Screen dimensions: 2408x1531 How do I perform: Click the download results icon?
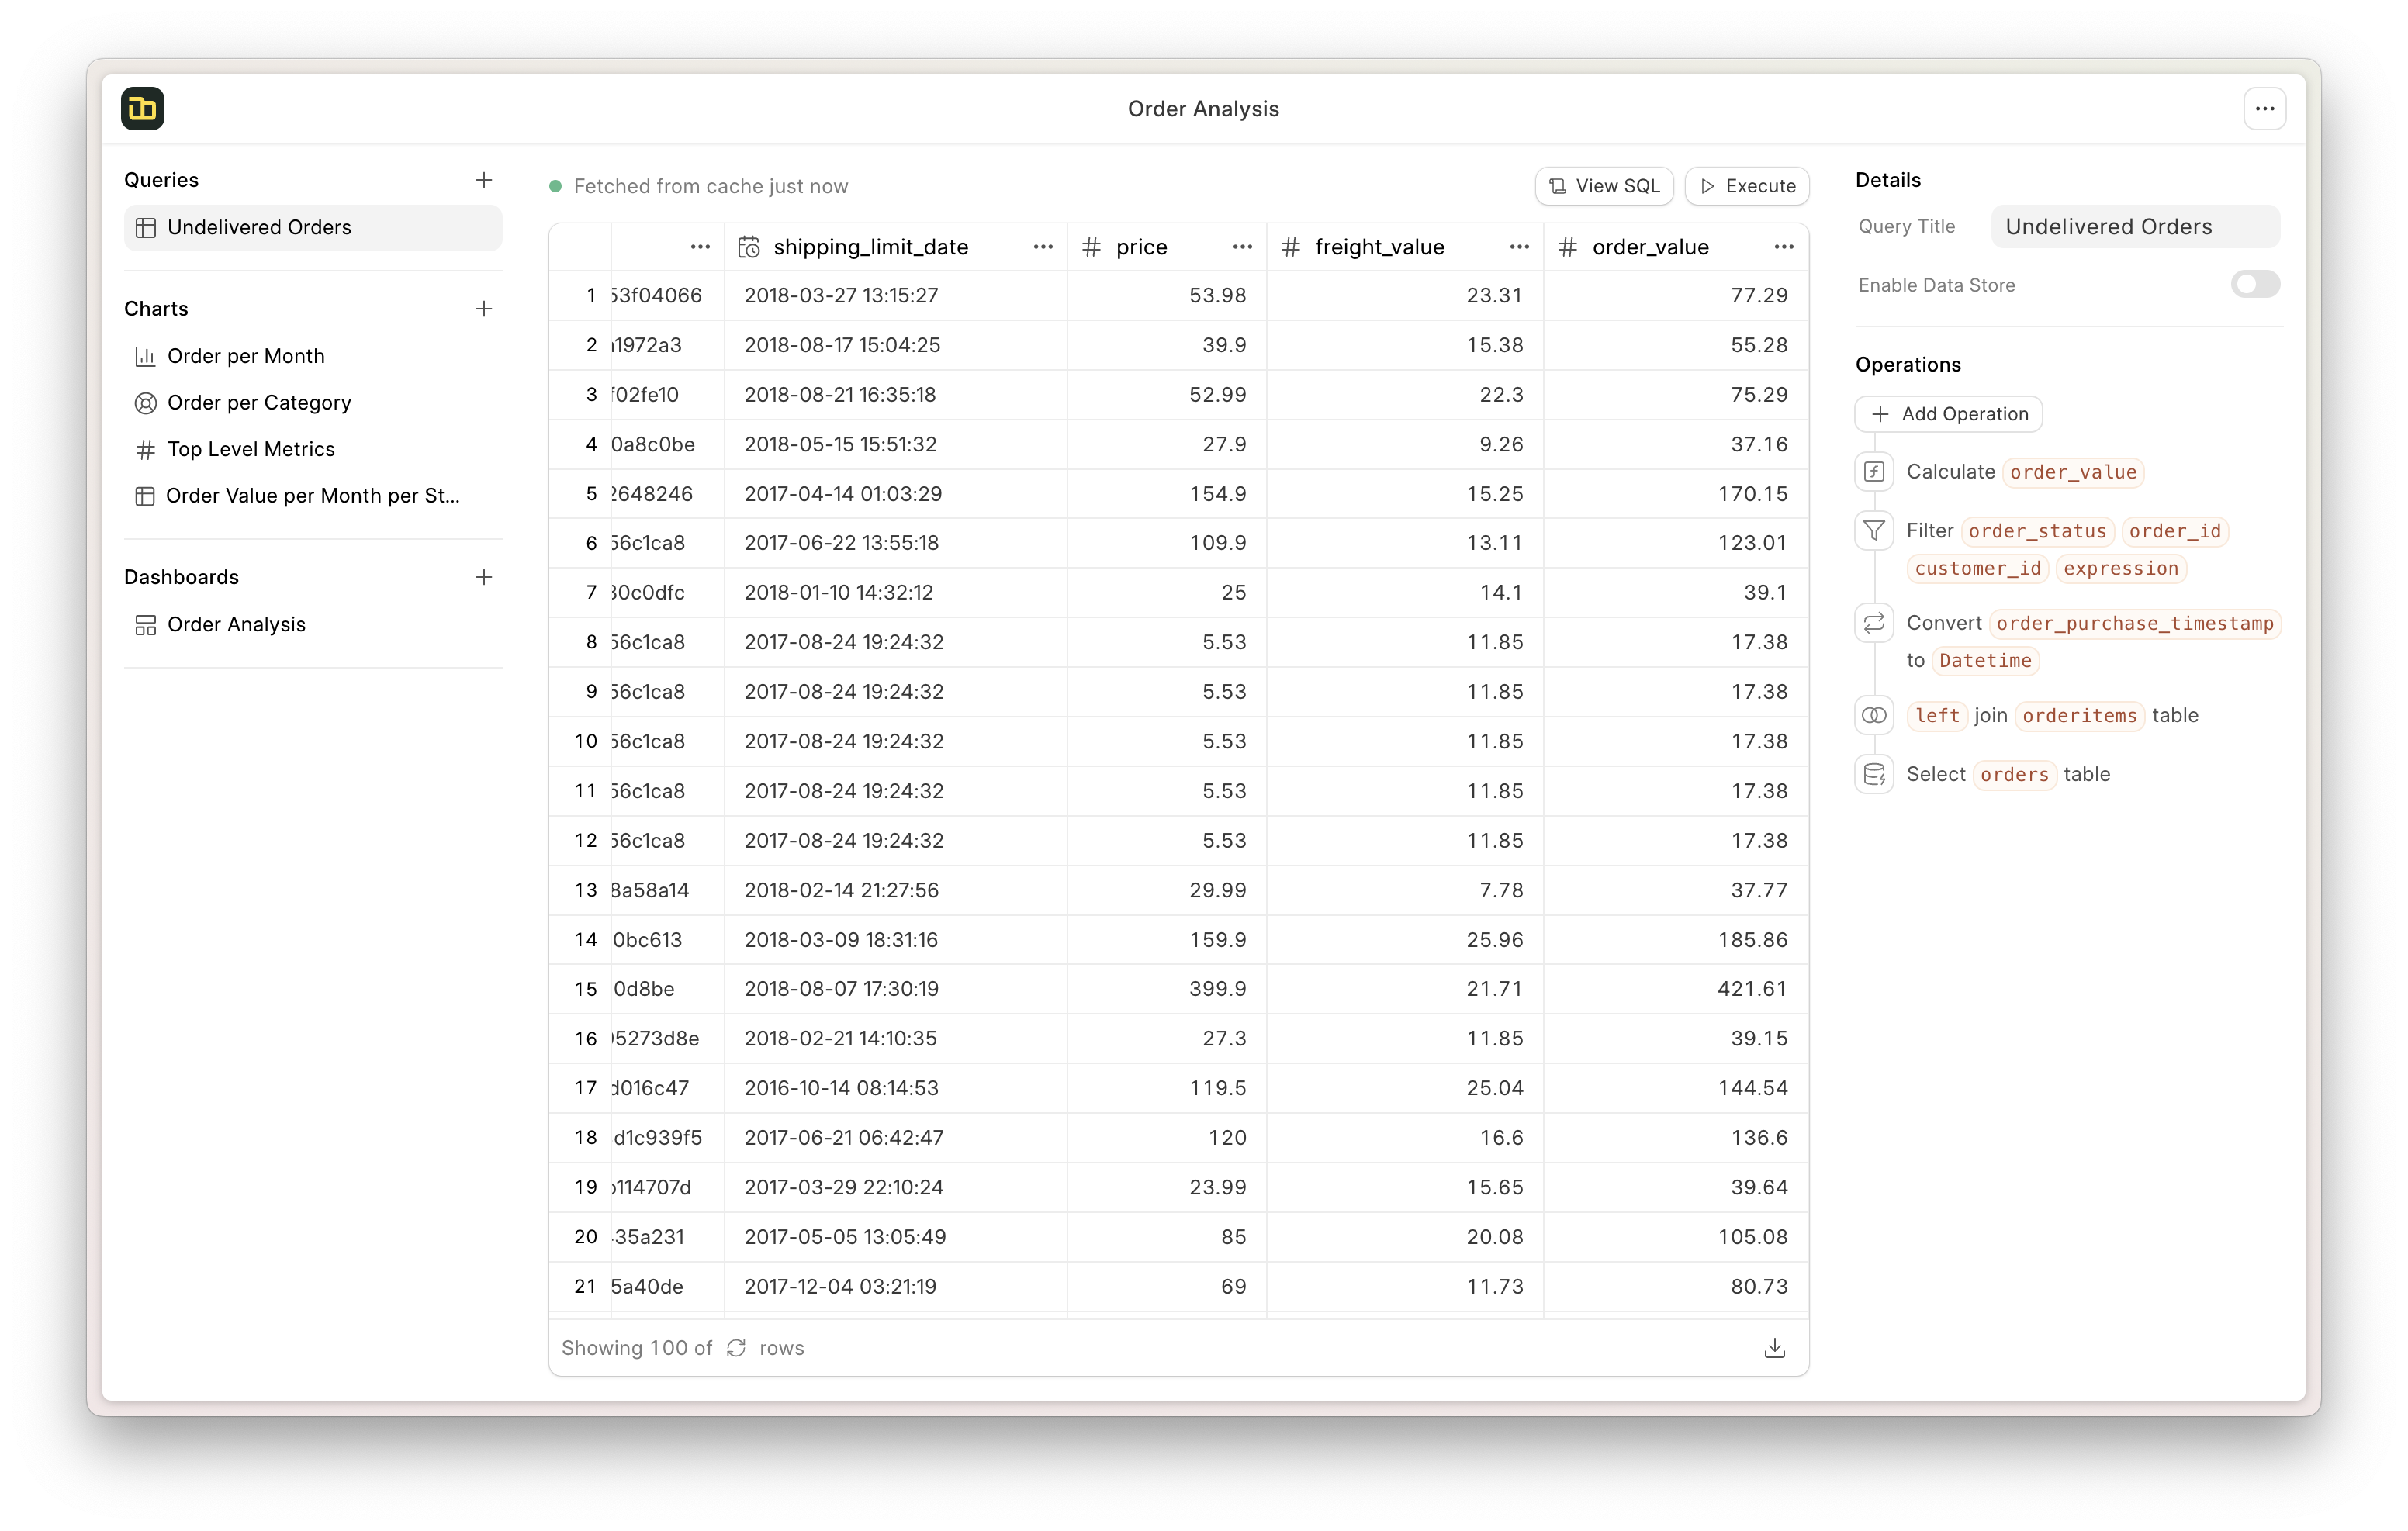(x=1774, y=1347)
